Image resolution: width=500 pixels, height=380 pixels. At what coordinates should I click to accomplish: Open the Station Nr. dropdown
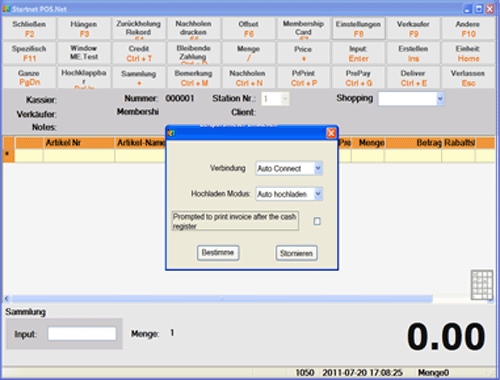coord(285,99)
